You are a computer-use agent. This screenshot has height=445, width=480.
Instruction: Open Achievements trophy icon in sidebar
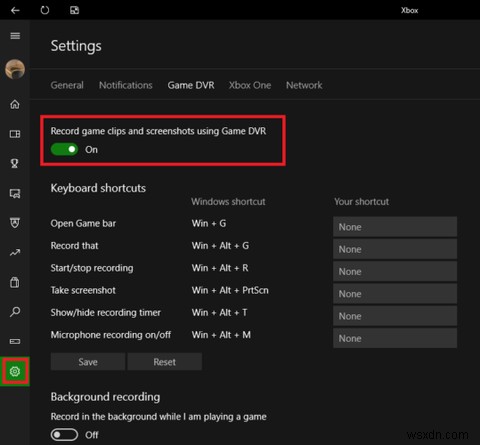click(15, 163)
